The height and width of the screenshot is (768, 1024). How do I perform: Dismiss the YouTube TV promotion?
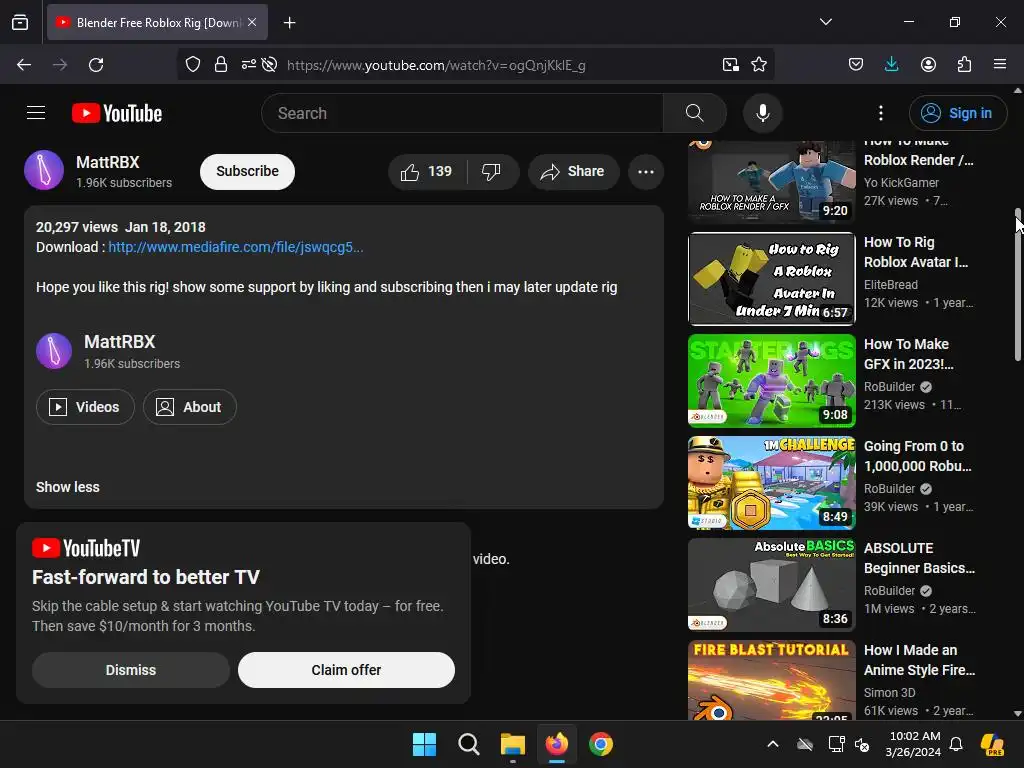tap(131, 670)
